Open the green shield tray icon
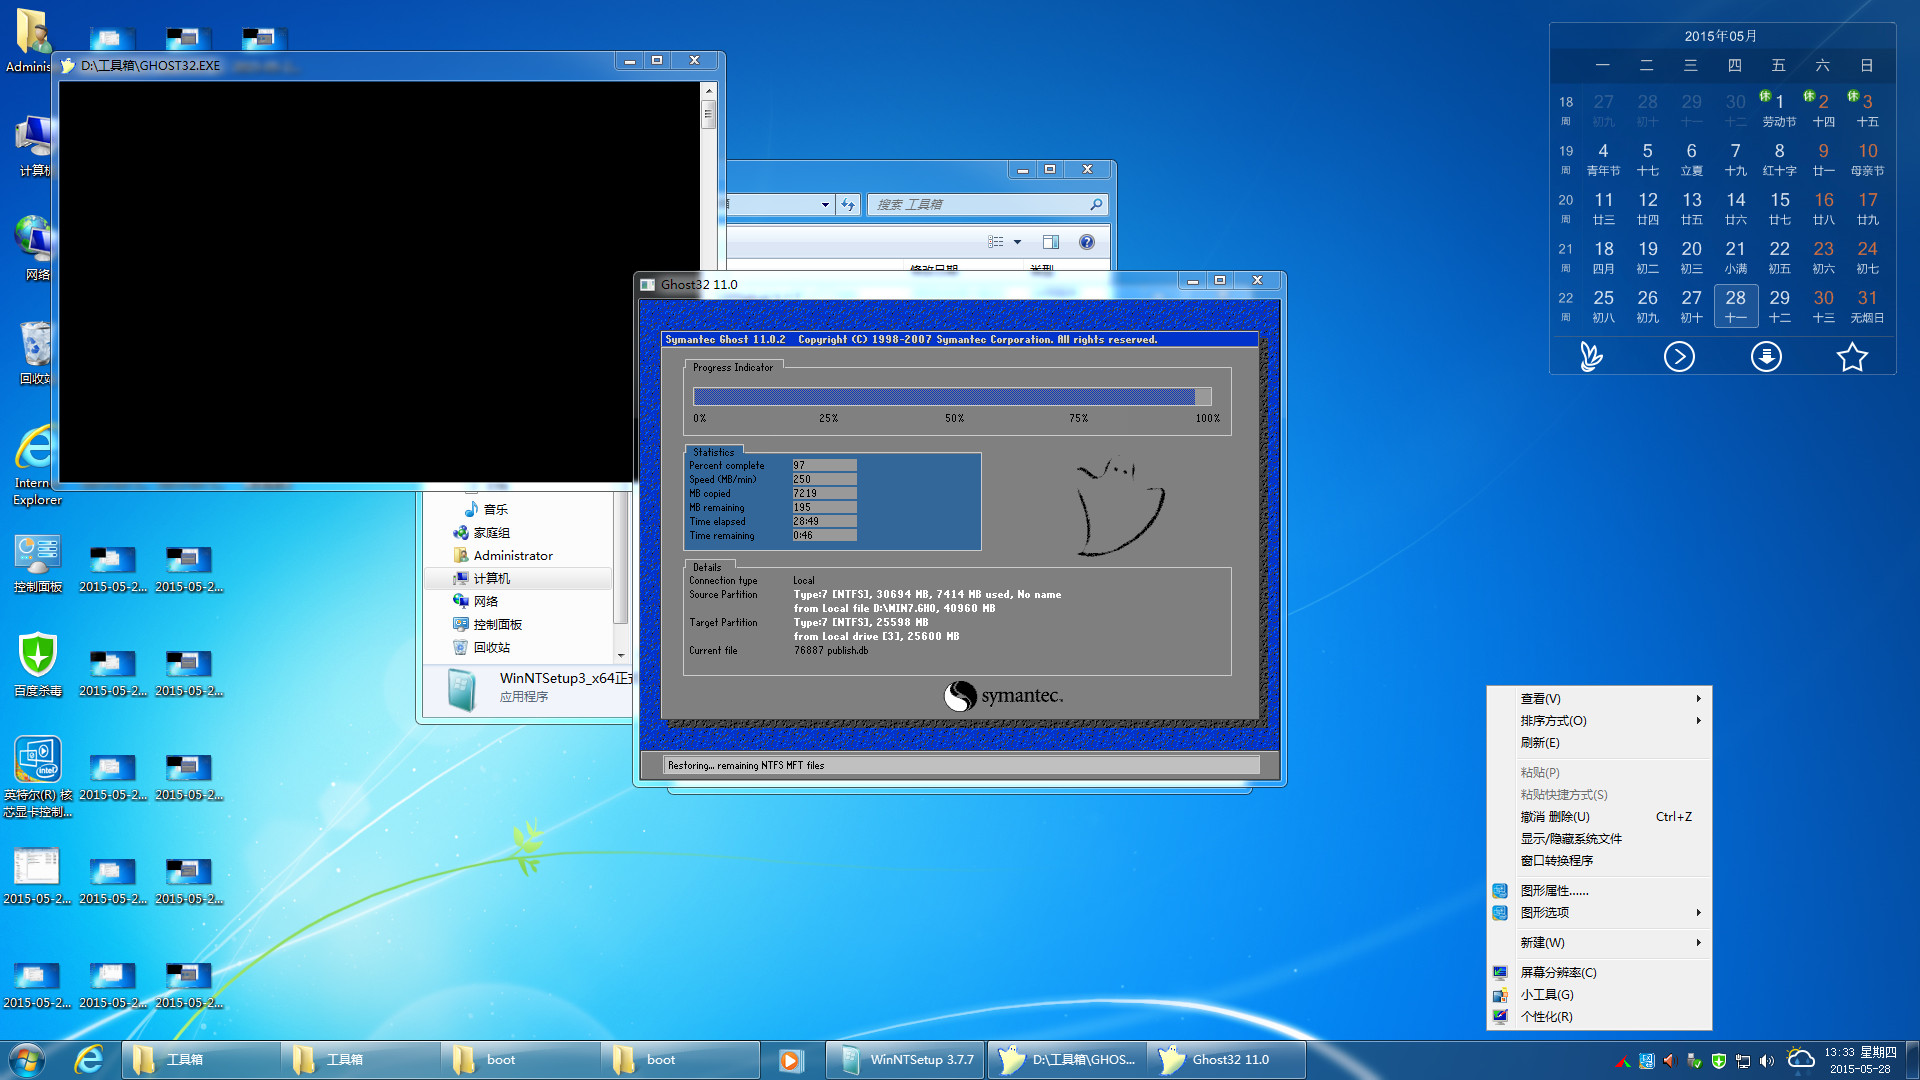 [x=1719, y=1061]
